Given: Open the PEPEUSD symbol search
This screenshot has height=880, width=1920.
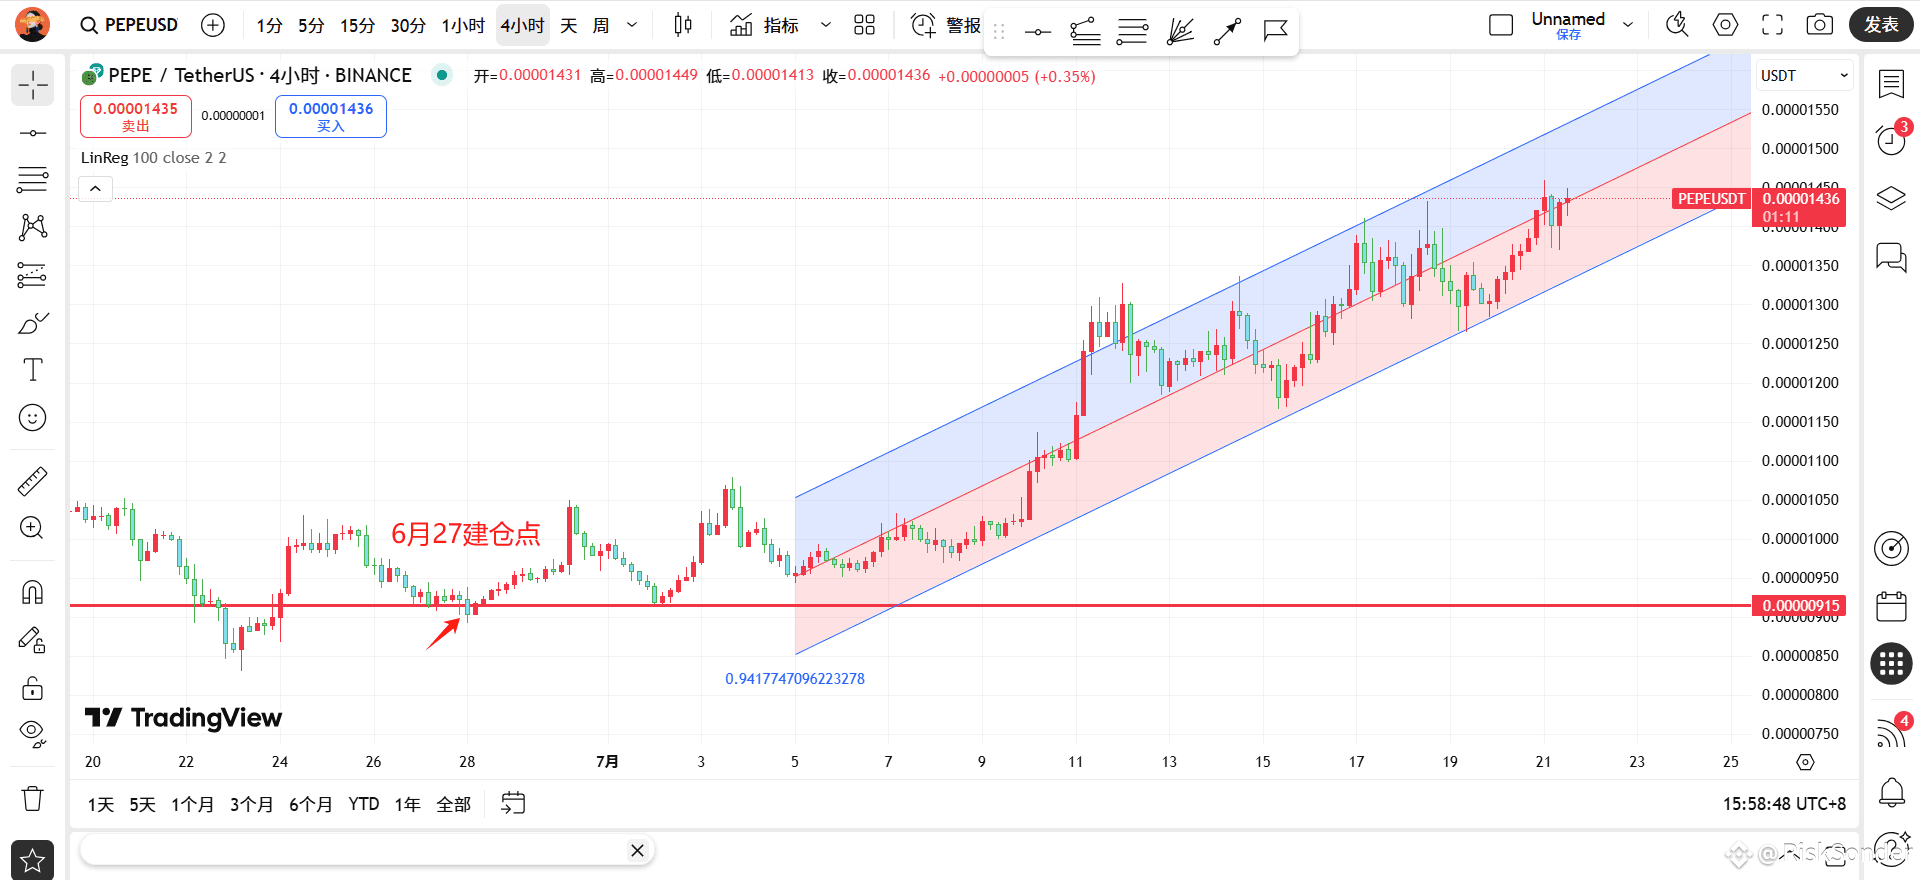Looking at the screenshot, I should 129,25.
